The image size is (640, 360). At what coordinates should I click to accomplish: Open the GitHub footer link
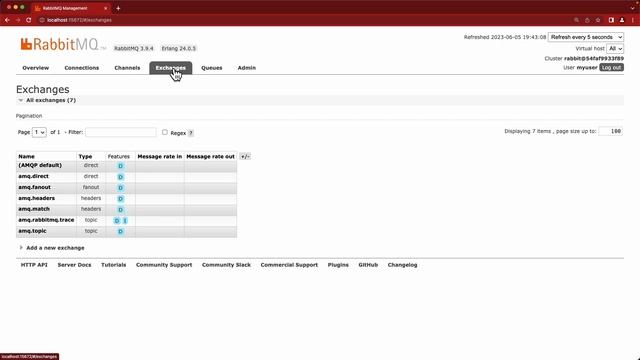click(368, 265)
